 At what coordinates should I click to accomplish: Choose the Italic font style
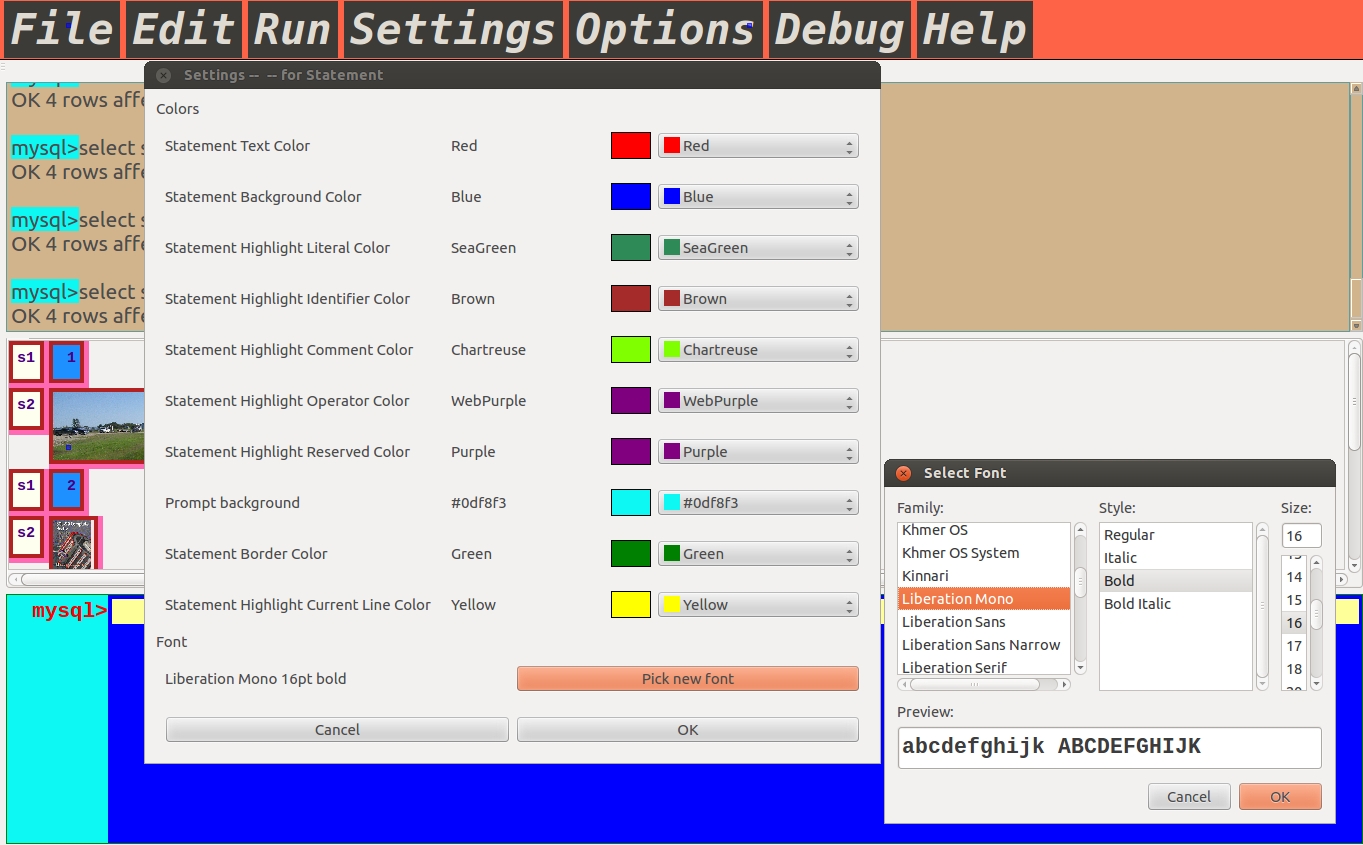tap(1176, 558)
